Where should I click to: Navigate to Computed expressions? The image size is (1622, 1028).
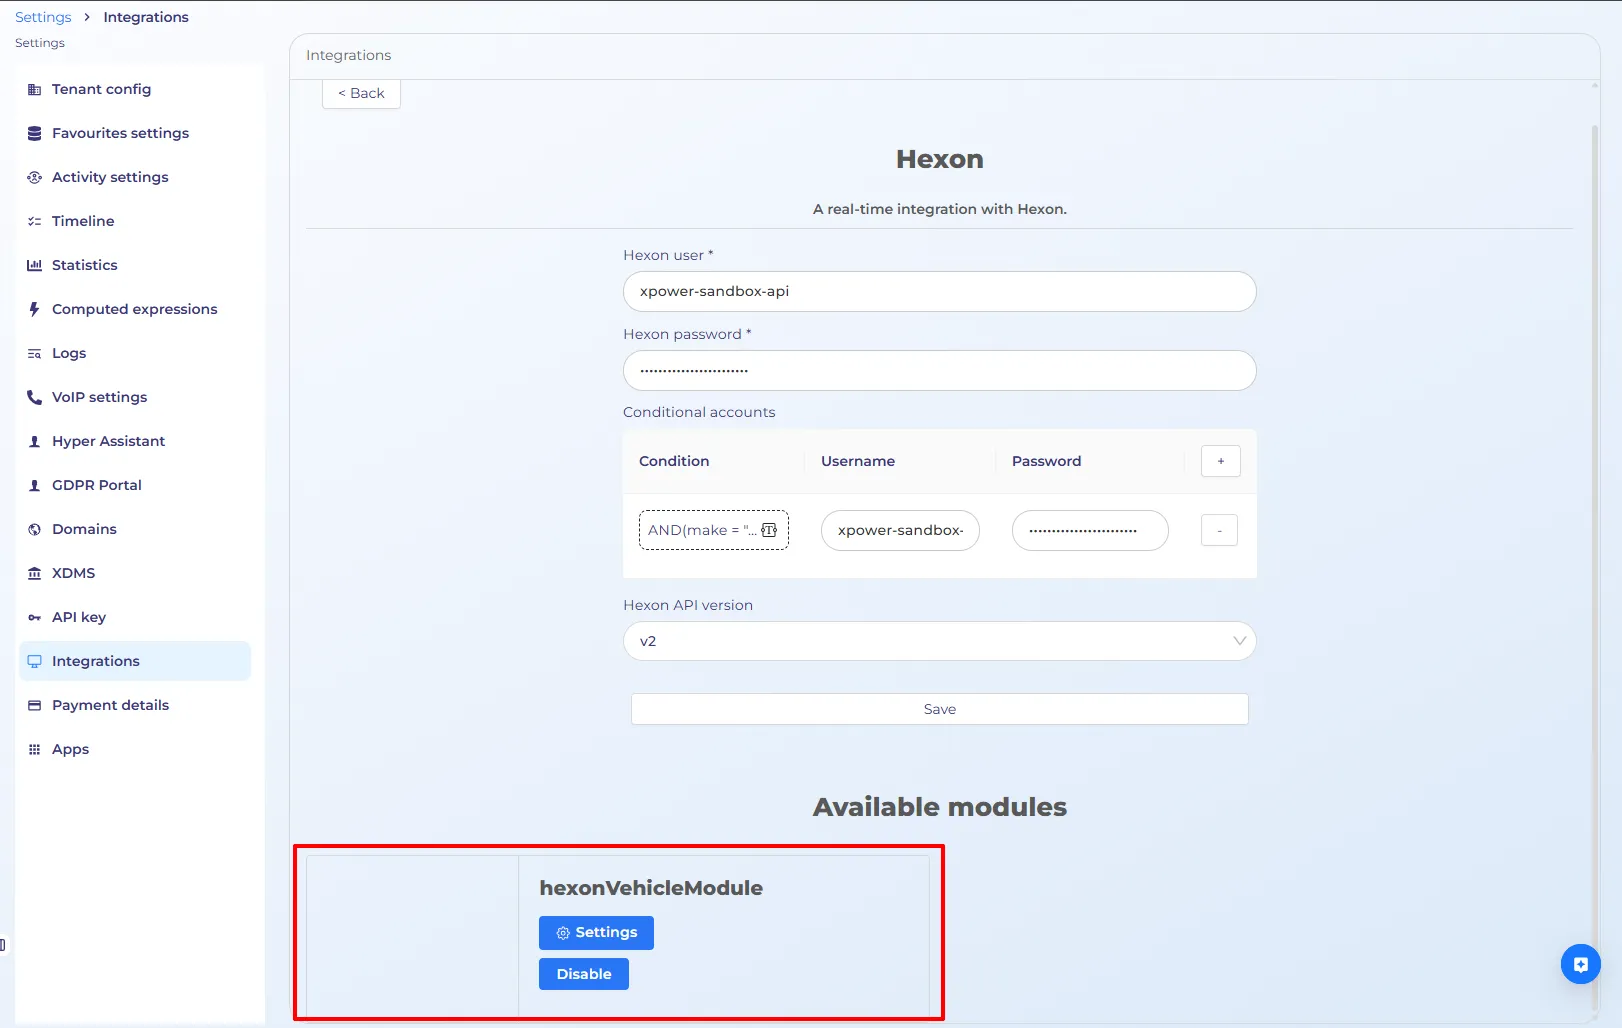point(135,309)
